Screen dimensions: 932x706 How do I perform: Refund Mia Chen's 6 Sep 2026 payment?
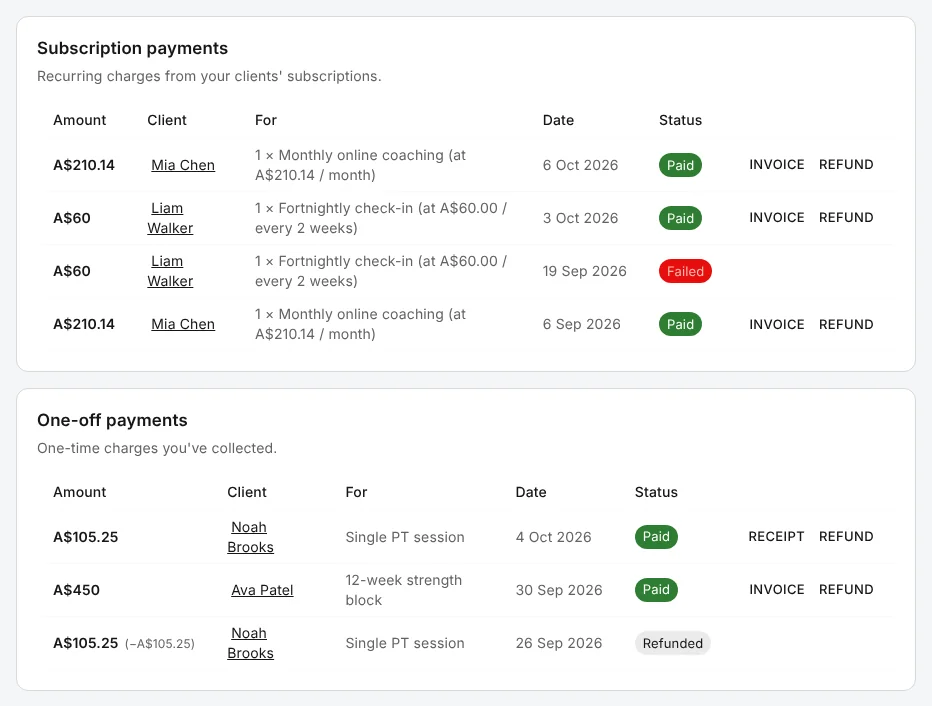click(846, 324)
